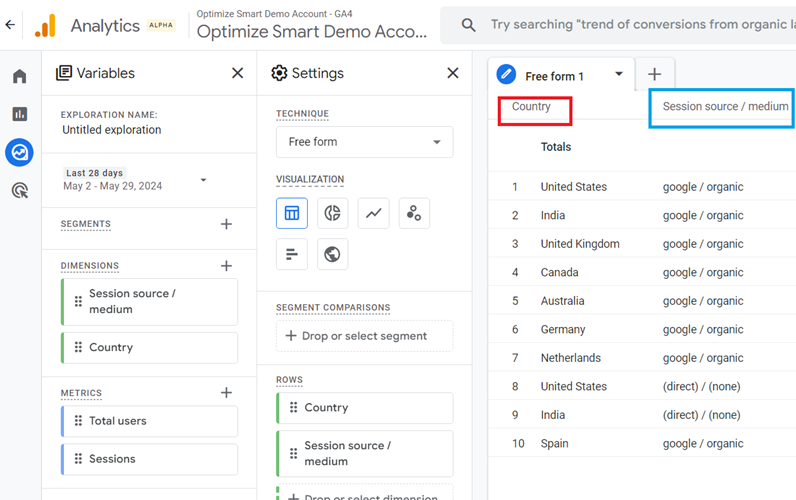Select Session source / medium chip under Rows
The width and height of the screenshot is (796, 500).
pyautogui.click(x=364, y=453)
